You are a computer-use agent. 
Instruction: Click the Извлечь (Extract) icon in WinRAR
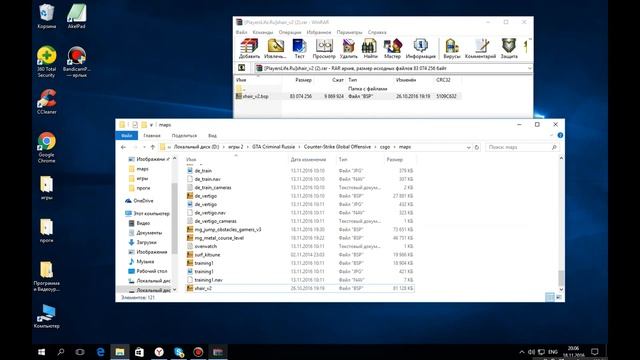pyautogui.click(x=275, y=49)
